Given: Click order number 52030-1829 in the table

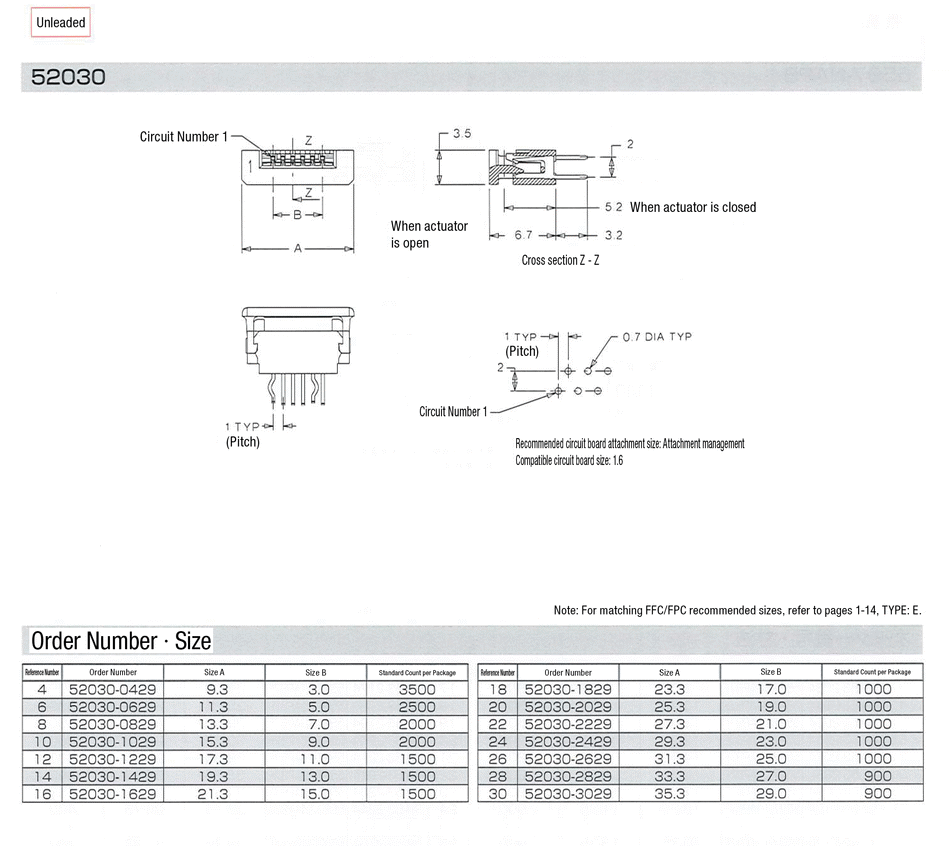Looking at the screenshot, I should [x=568, y=689].
